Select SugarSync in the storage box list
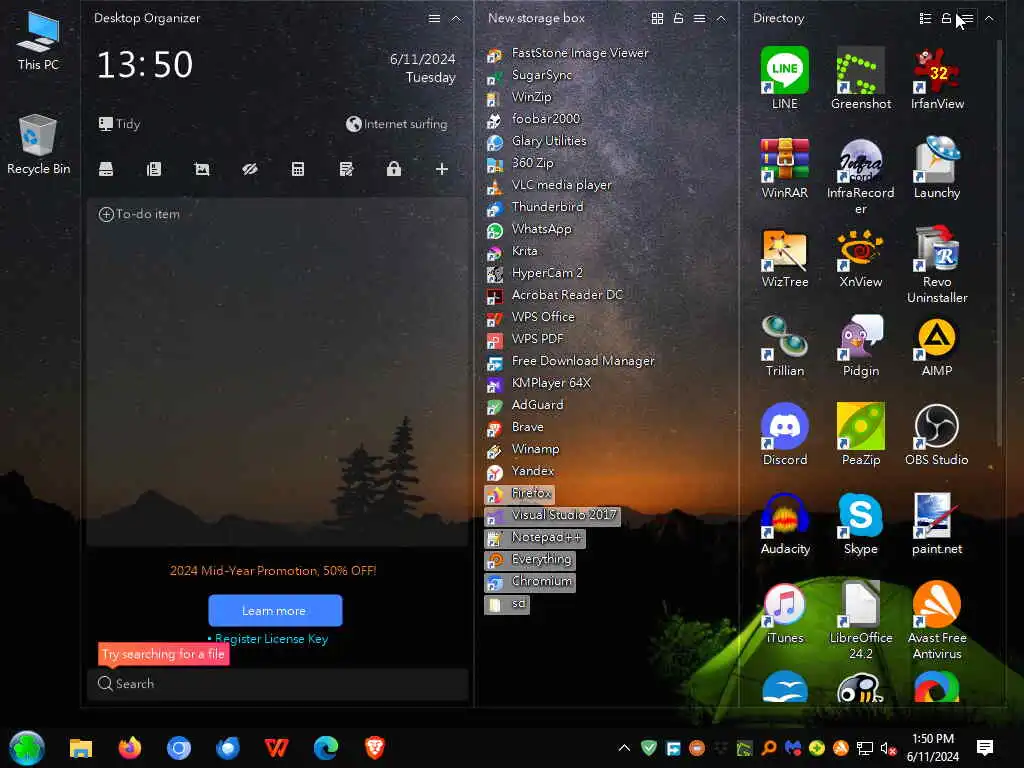The image size is (1024, 768). [530, 75]
